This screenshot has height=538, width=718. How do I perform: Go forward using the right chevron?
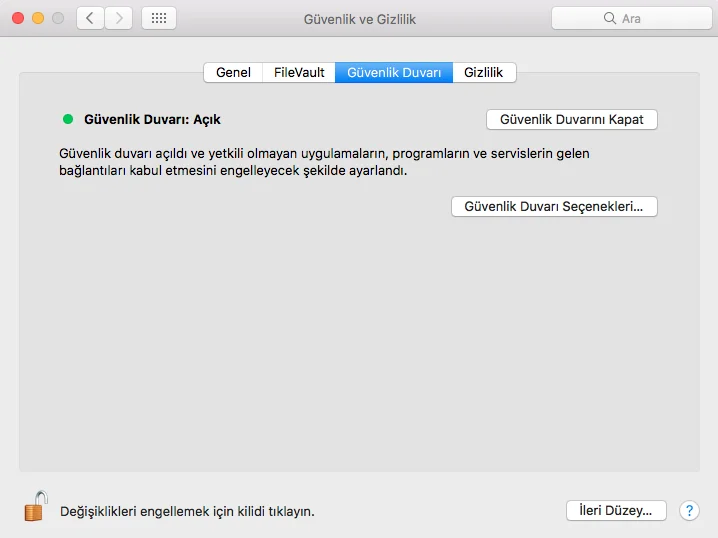(119, 18)
